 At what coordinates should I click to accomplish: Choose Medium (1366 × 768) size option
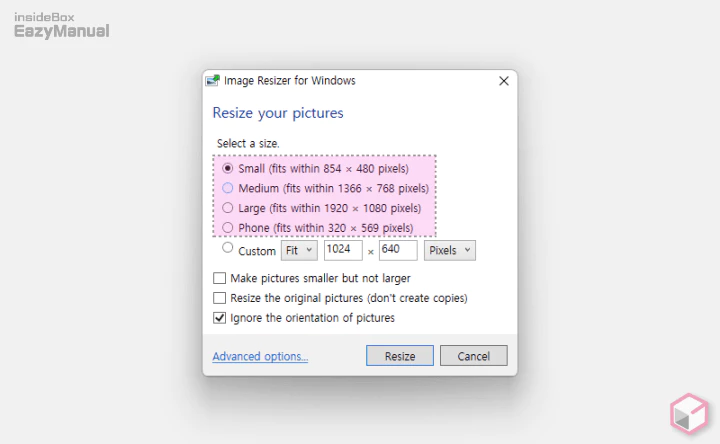coord(228,188)
